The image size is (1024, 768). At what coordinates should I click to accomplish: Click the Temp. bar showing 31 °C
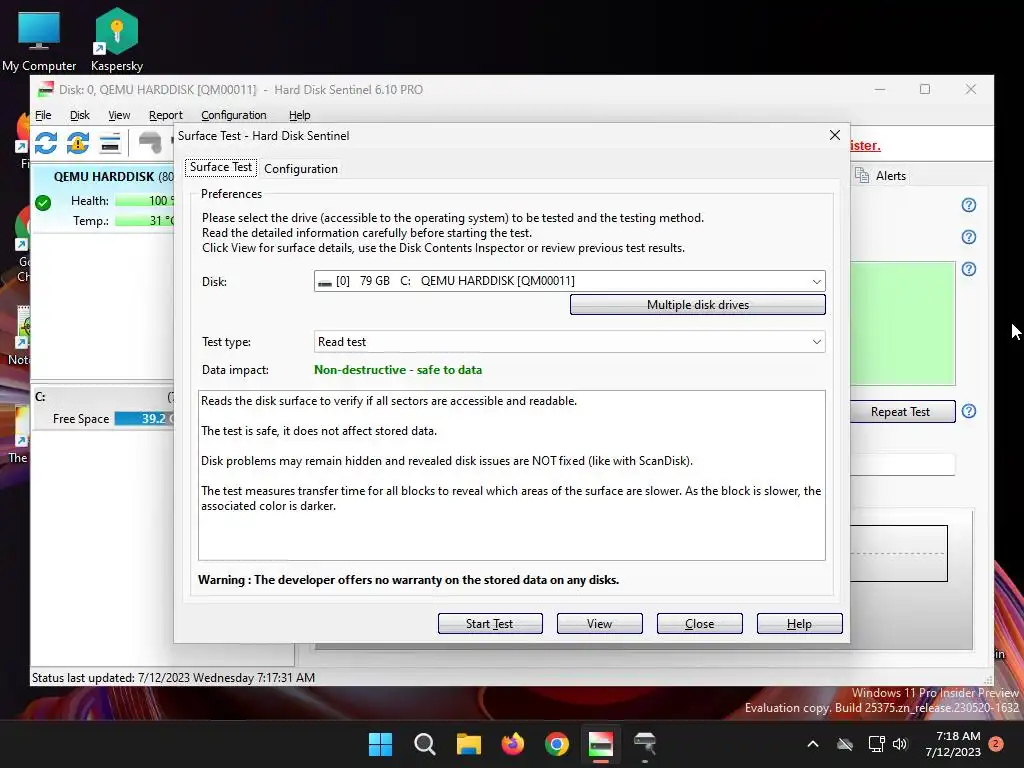coord(144,221)
